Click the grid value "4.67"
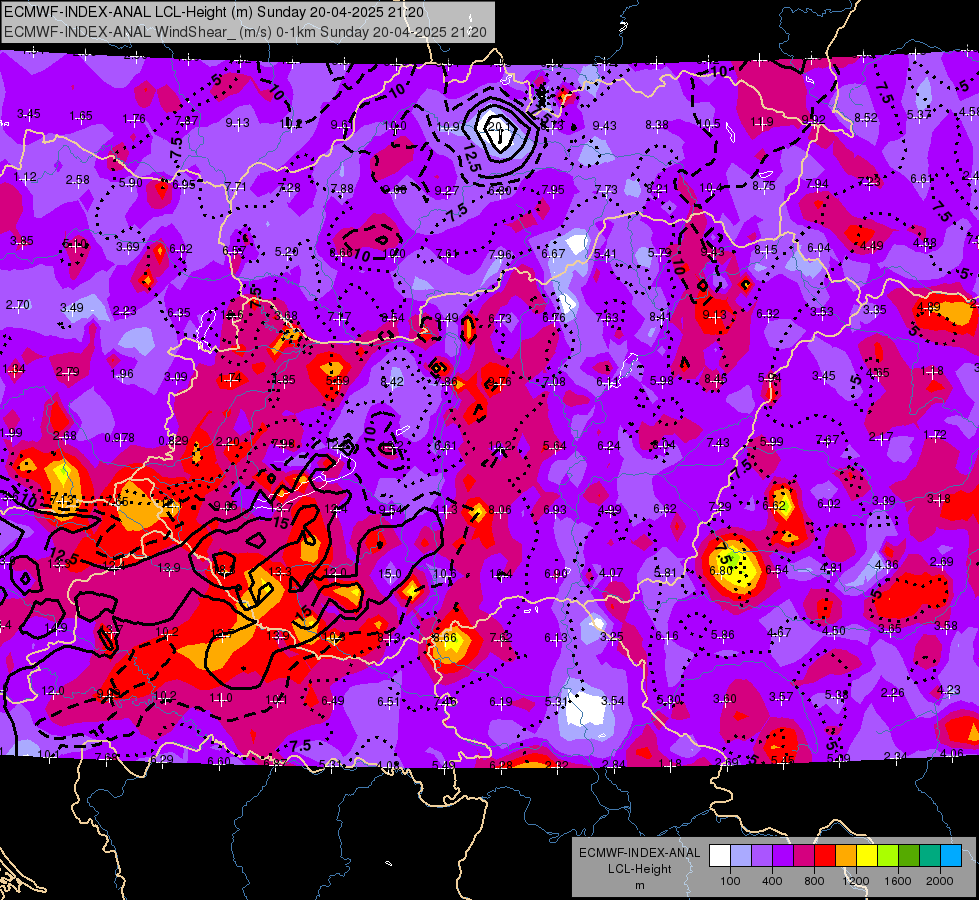979x900 pixels. [x=779, y=633]
